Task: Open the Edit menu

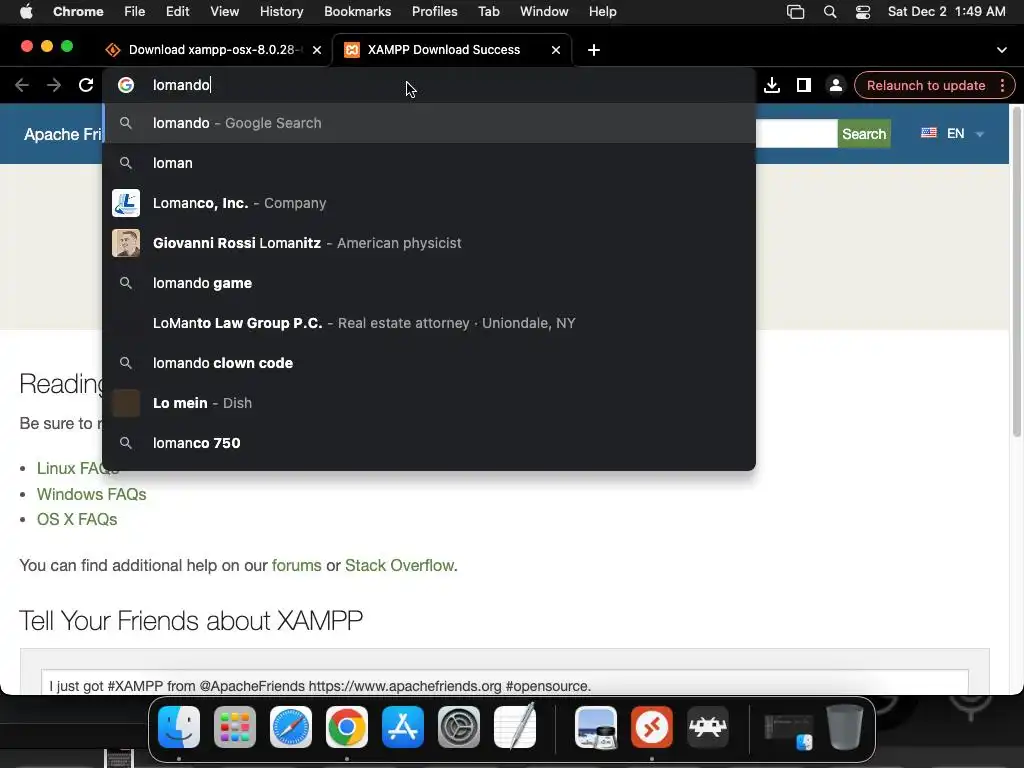Action: (177, 12)
